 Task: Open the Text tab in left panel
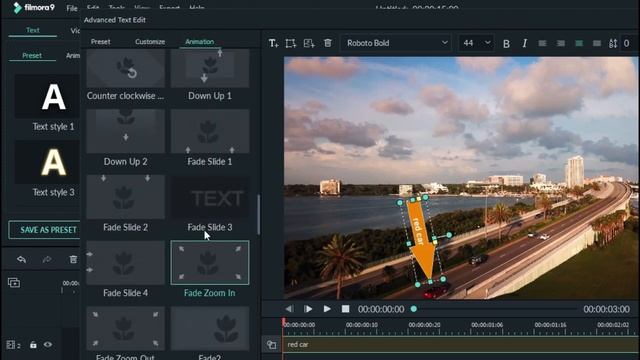pos(33,30)
